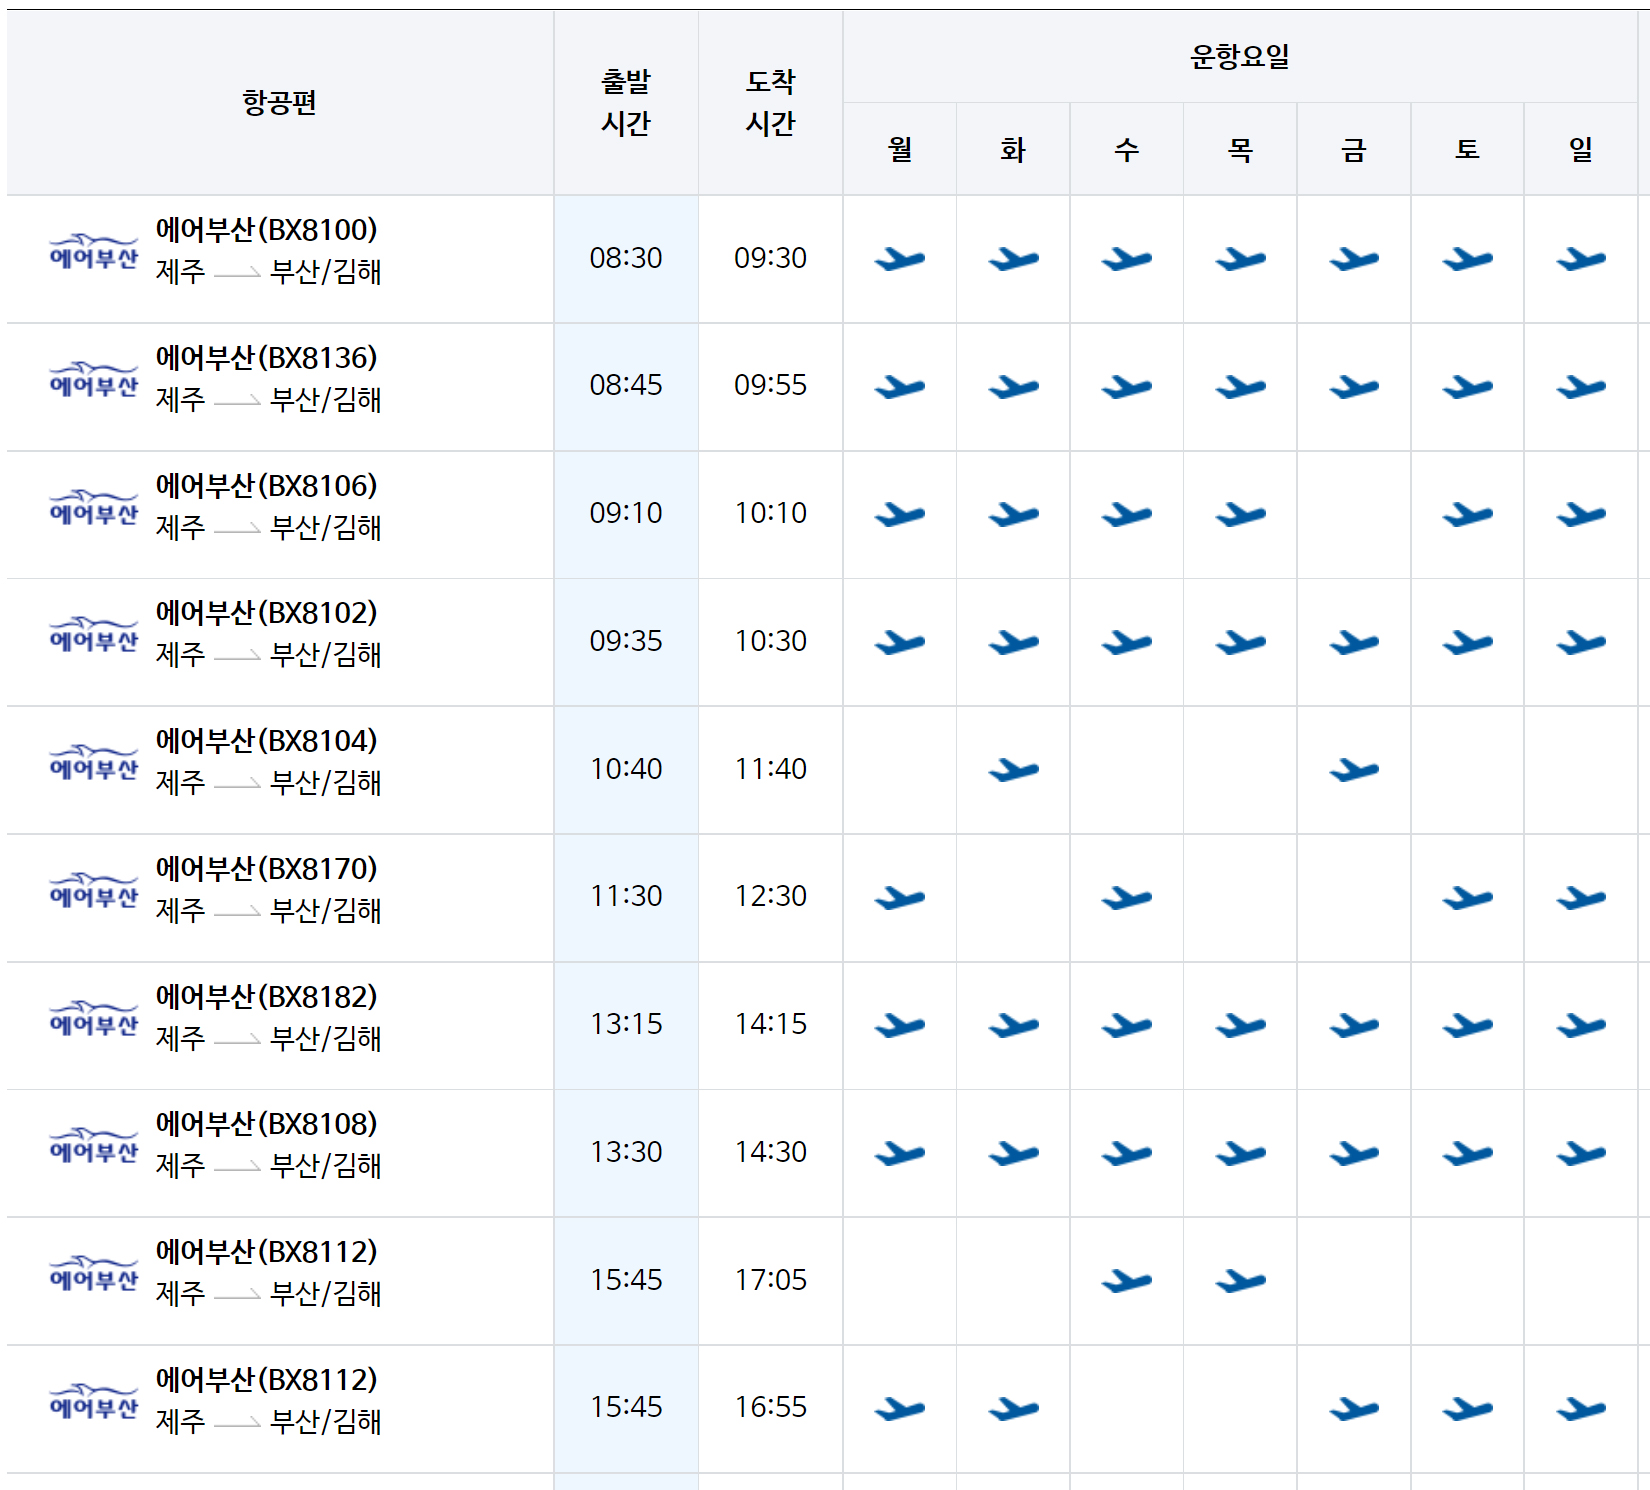Click the 목 day column header
Image resolution: width=1650 pixels, height=1490 pixels.
click(1240, 149)
